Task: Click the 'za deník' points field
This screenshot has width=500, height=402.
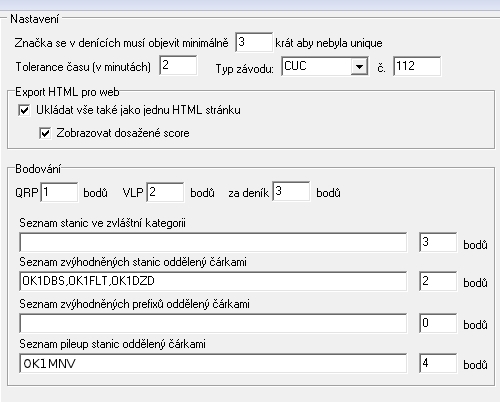Action: pos(291,191)
